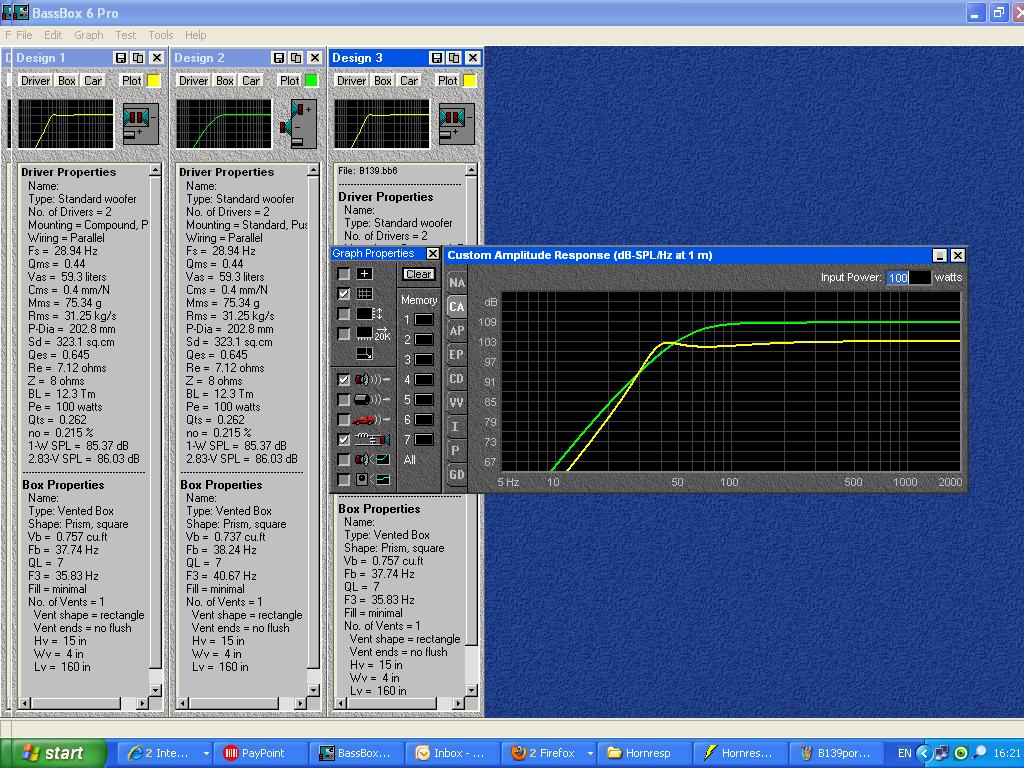Image resolution: width=1024 pixels, height=768 pixels.
Task: Click the driver acoustic response speaker icon
Action: [372, 379]
